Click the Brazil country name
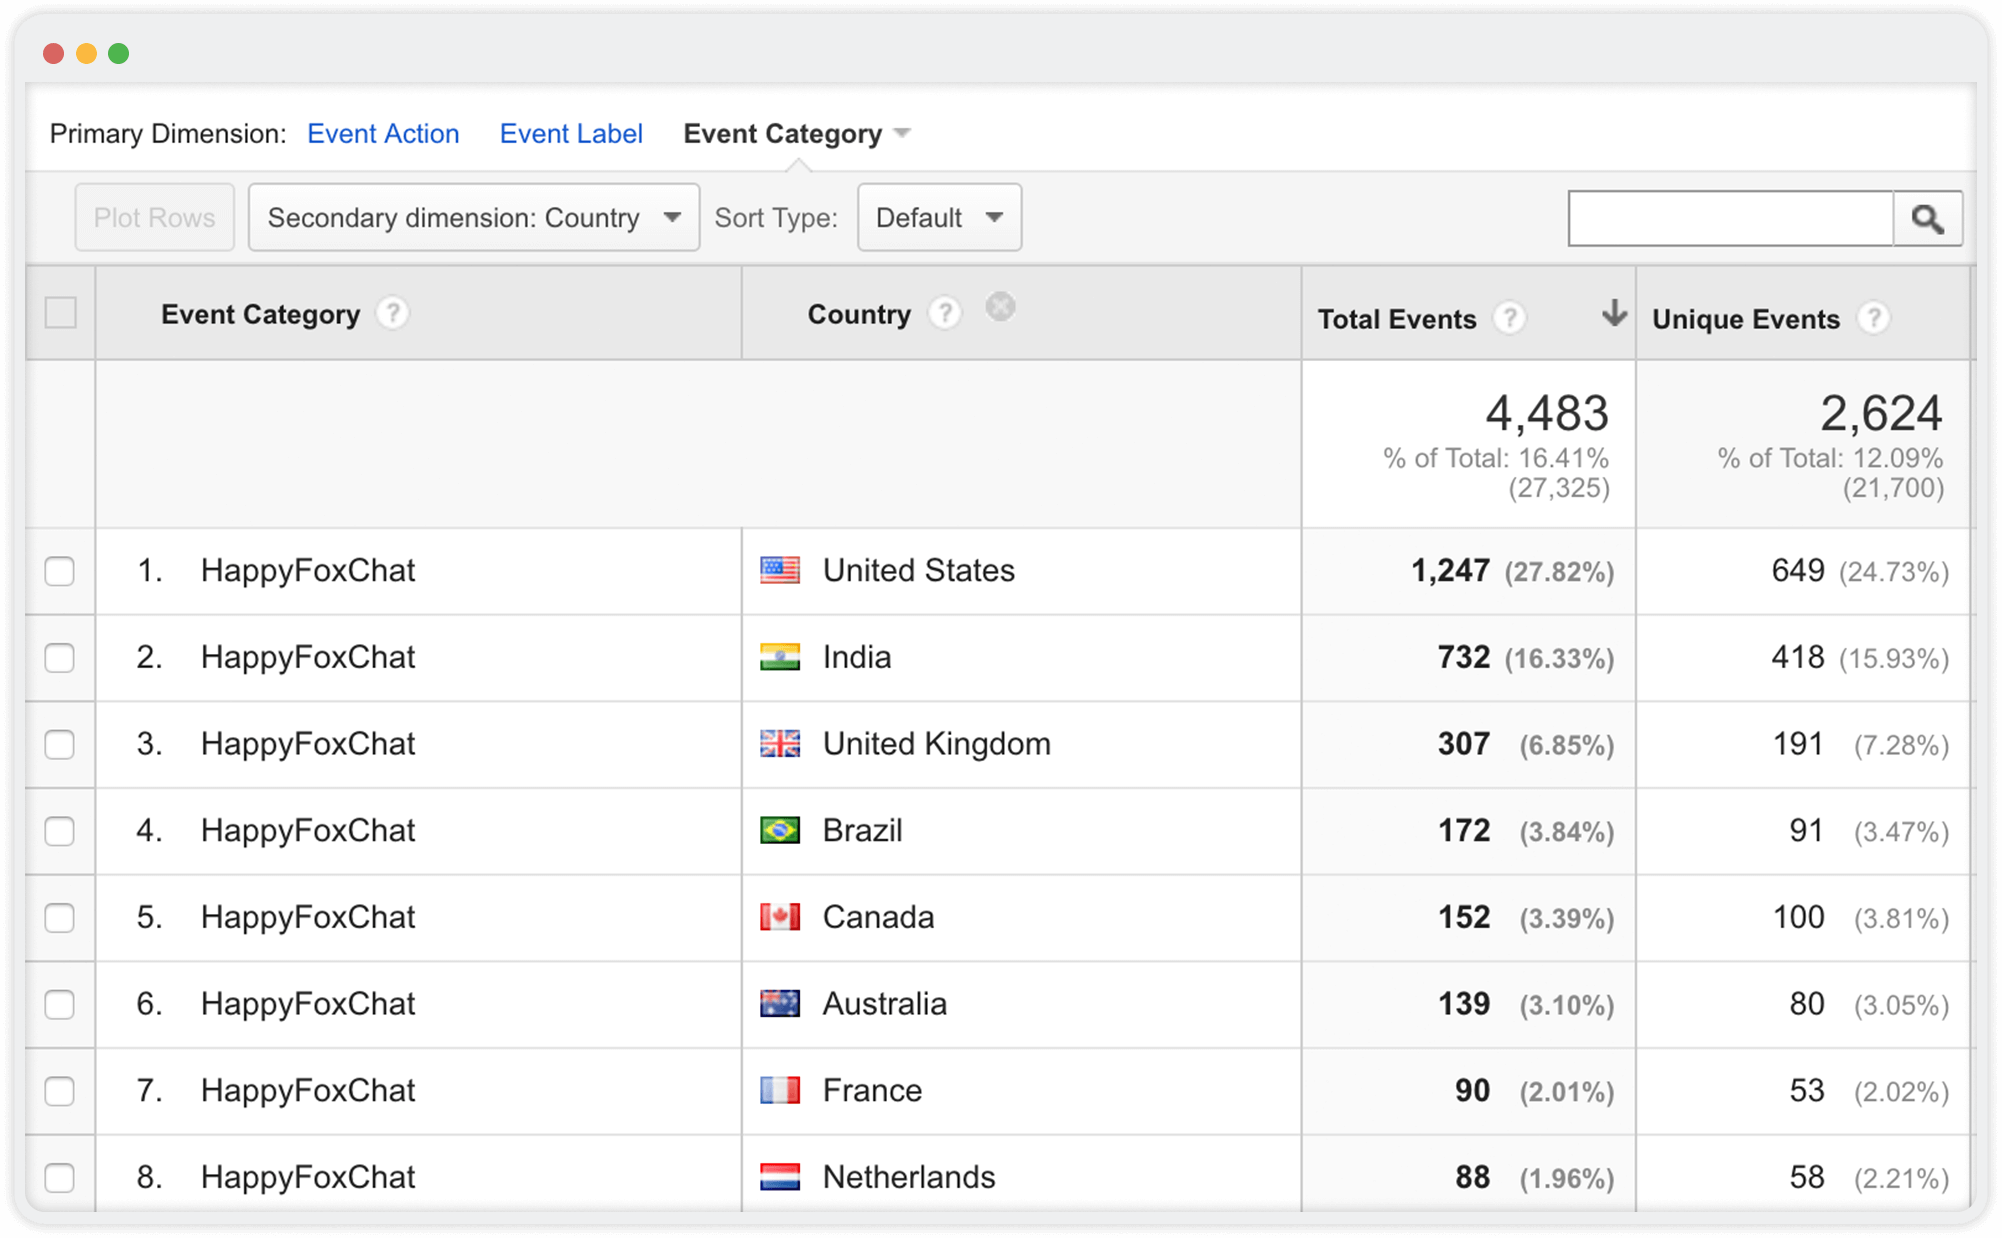This screenshot has width=2002, height=1238. pyautogui.click(x=862, y=830)
